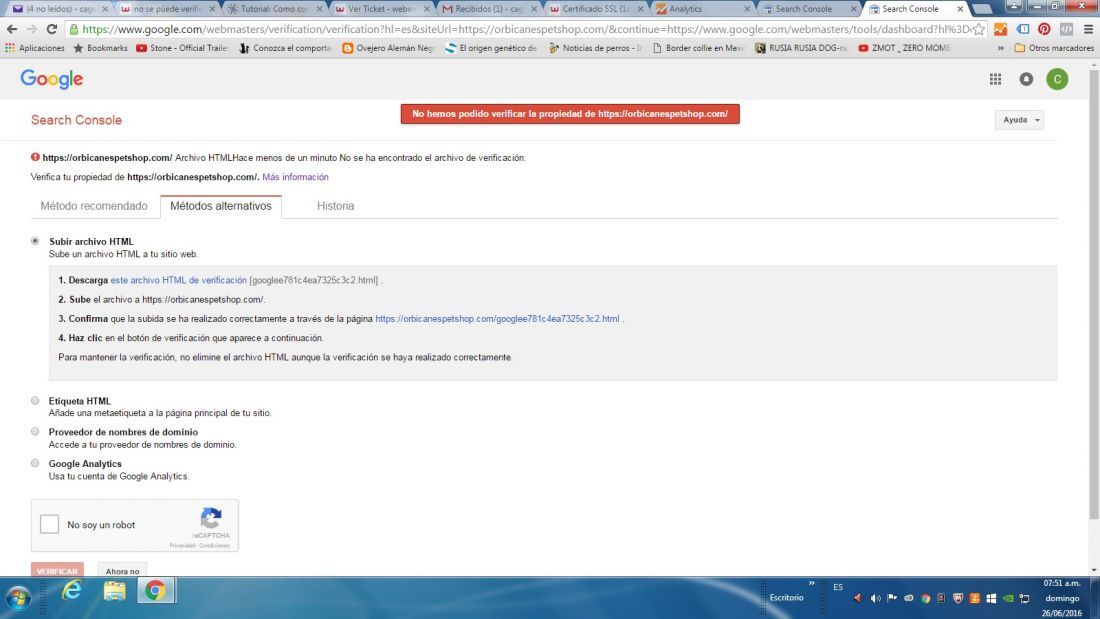Open reCAPTCHA Privacidad link
Image resolution: width=1100 pixels, height=619 pixels.
coord(182,545)
